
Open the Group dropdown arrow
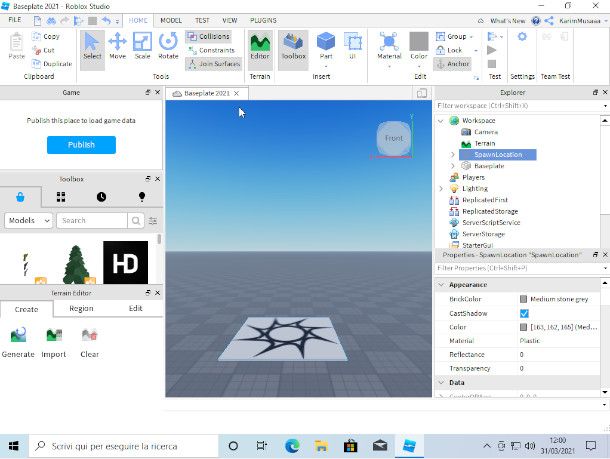coord(472,37)
